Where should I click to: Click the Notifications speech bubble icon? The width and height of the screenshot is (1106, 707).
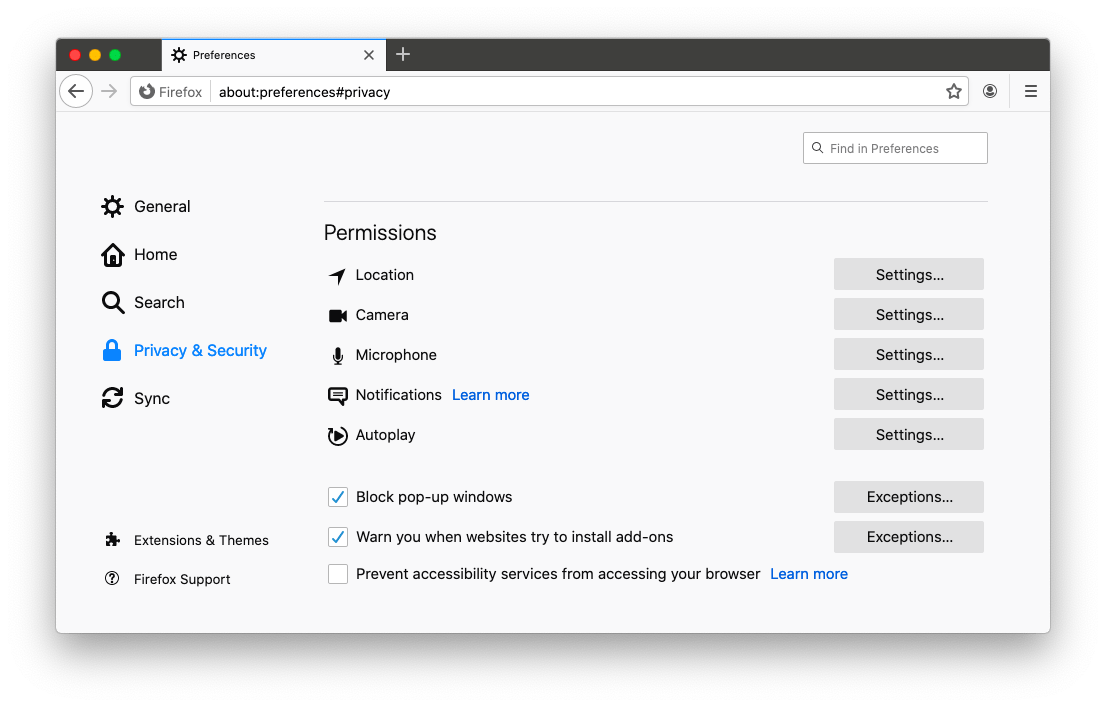click(337, 394)
